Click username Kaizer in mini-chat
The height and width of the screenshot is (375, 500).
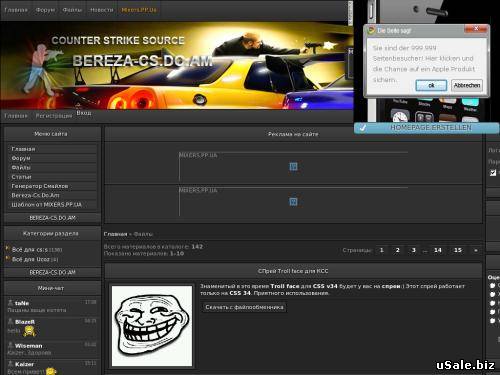coord(24,364)
